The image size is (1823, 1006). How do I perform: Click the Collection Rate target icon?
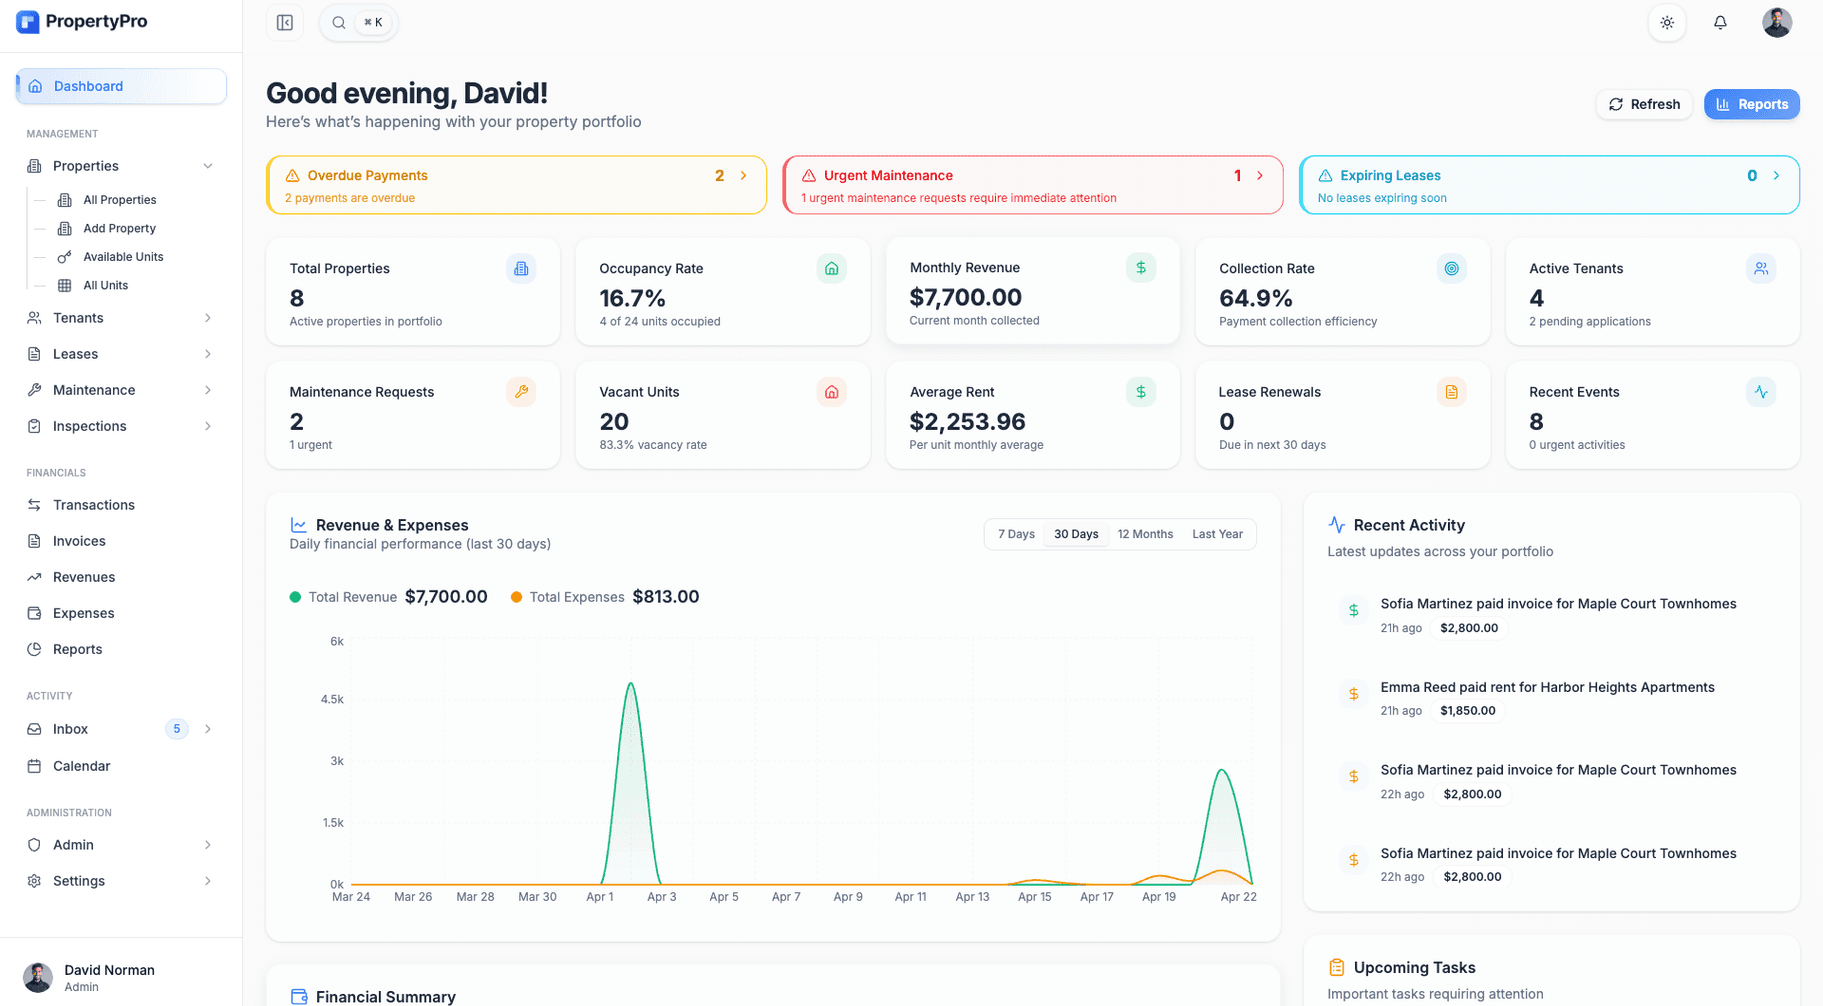1451,268
